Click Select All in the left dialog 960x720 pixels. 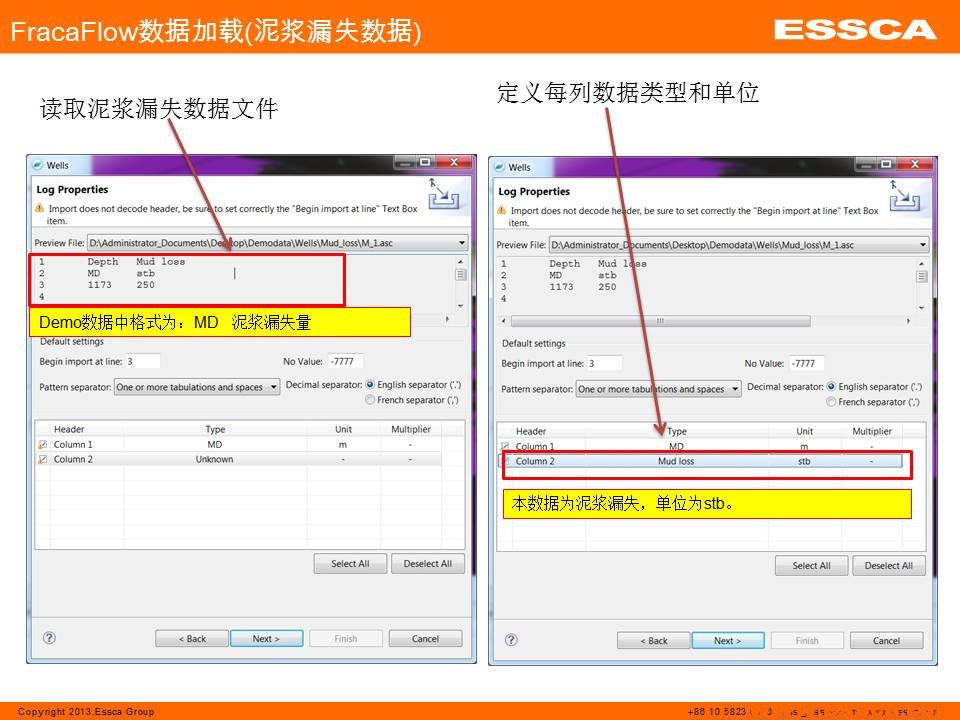(x=349, y=564)
